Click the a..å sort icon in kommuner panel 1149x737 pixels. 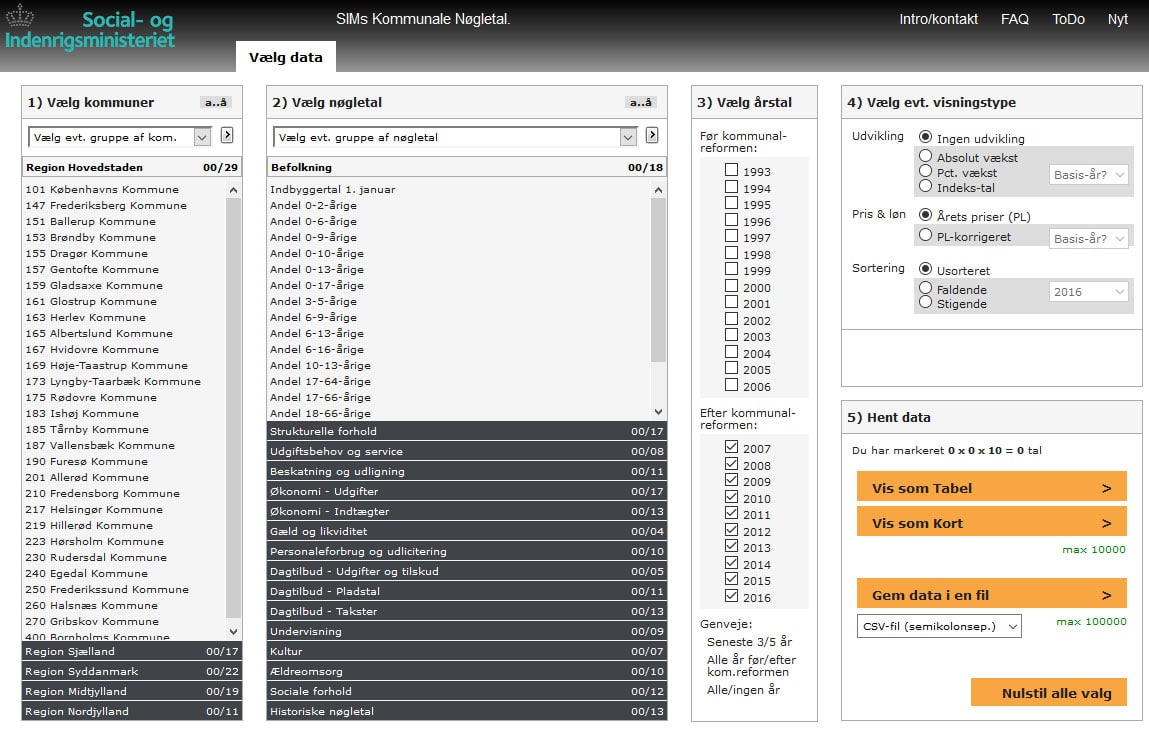coord(216,102)
